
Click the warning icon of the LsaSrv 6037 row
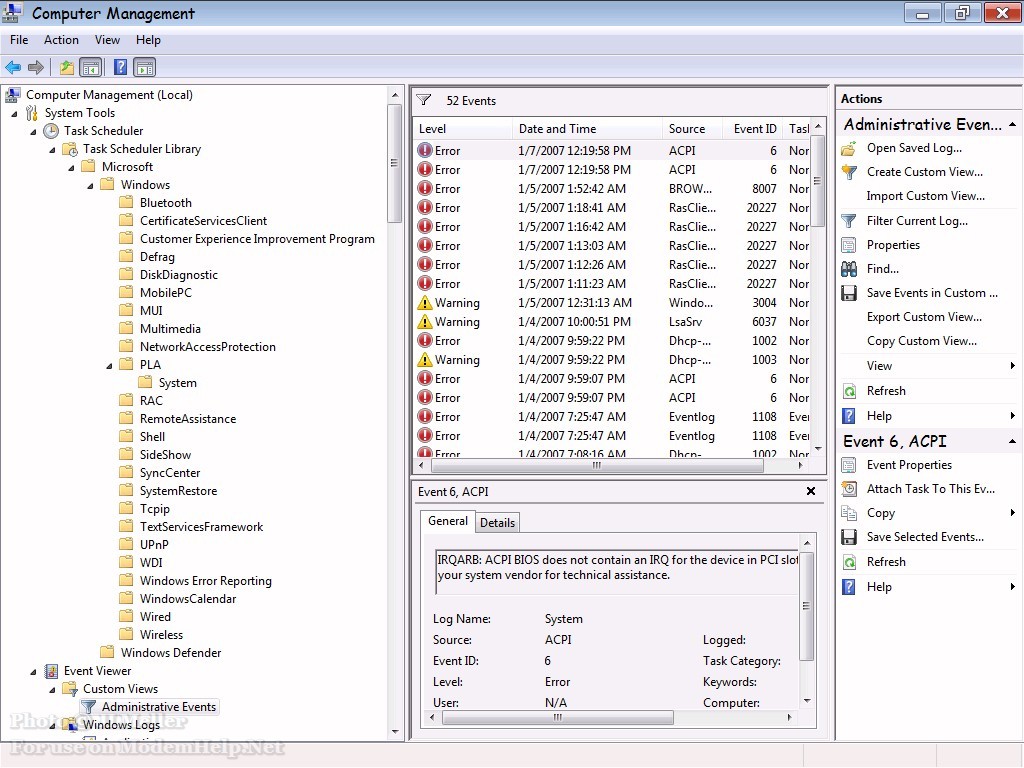tap(424, 322)
